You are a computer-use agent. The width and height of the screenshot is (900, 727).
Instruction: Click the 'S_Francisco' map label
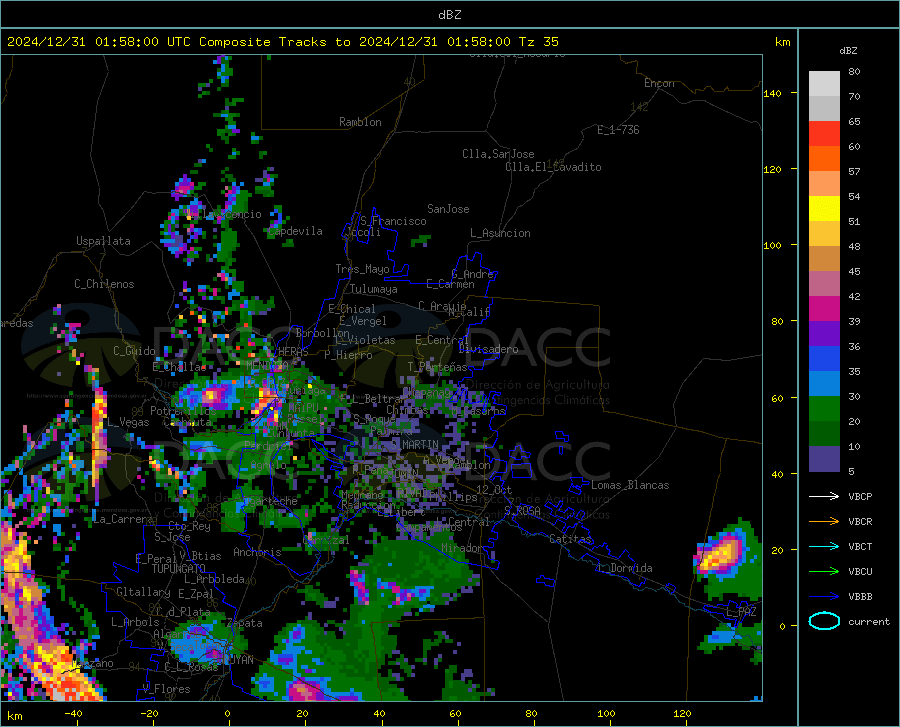click(393, 221)
